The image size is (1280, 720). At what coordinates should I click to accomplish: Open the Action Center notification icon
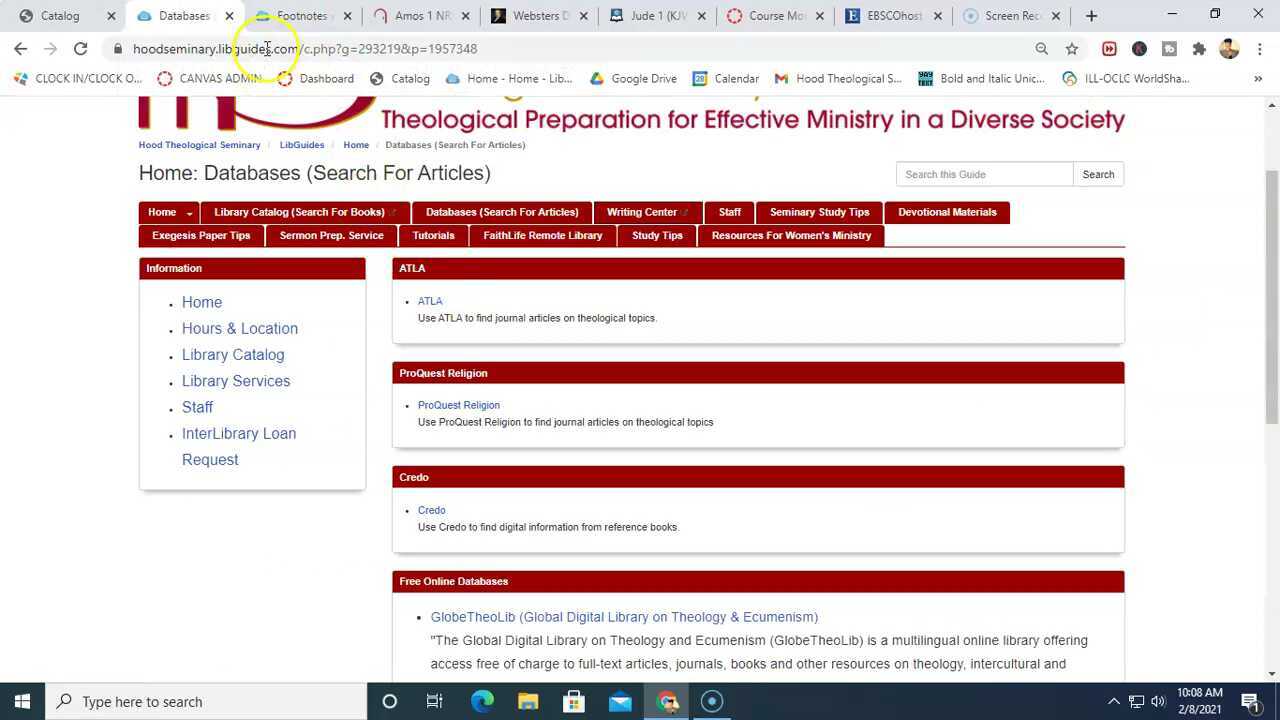(1251, 701)
